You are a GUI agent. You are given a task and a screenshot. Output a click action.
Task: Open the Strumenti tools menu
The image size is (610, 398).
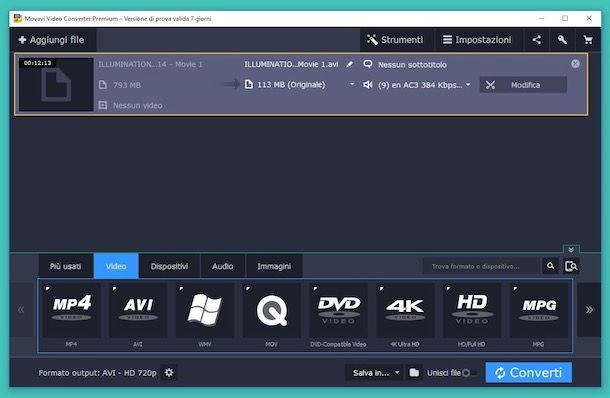click(395, 40)
